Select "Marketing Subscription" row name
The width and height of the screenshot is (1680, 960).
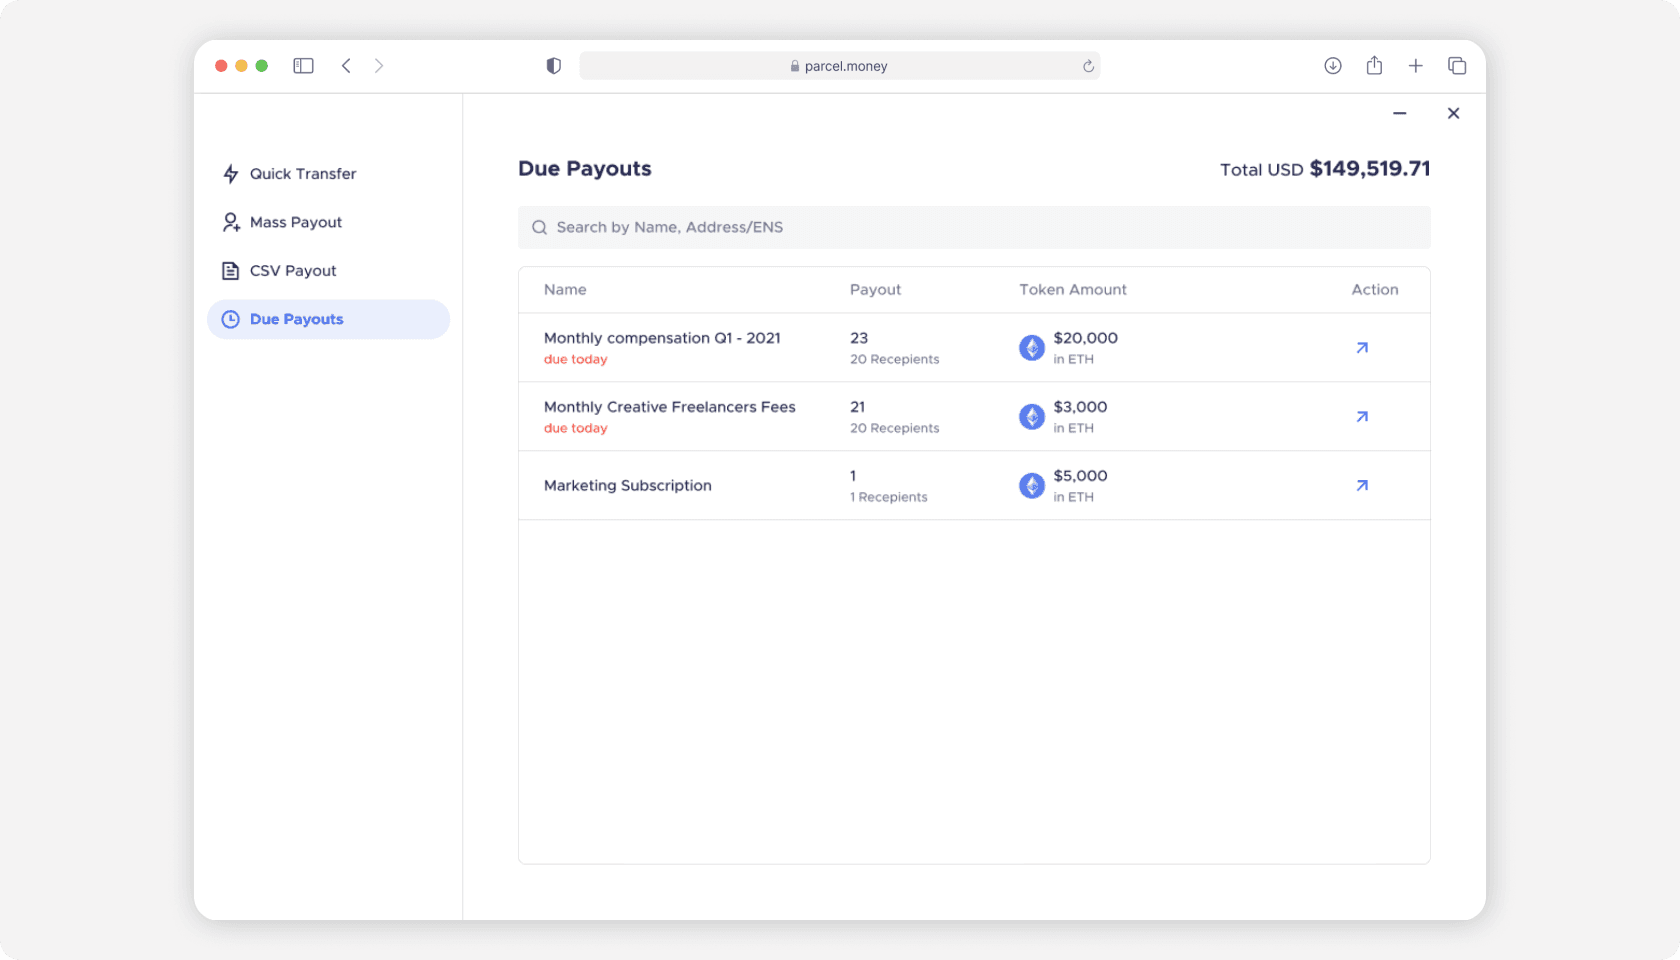pyautogui.click(x=628, y=485)
